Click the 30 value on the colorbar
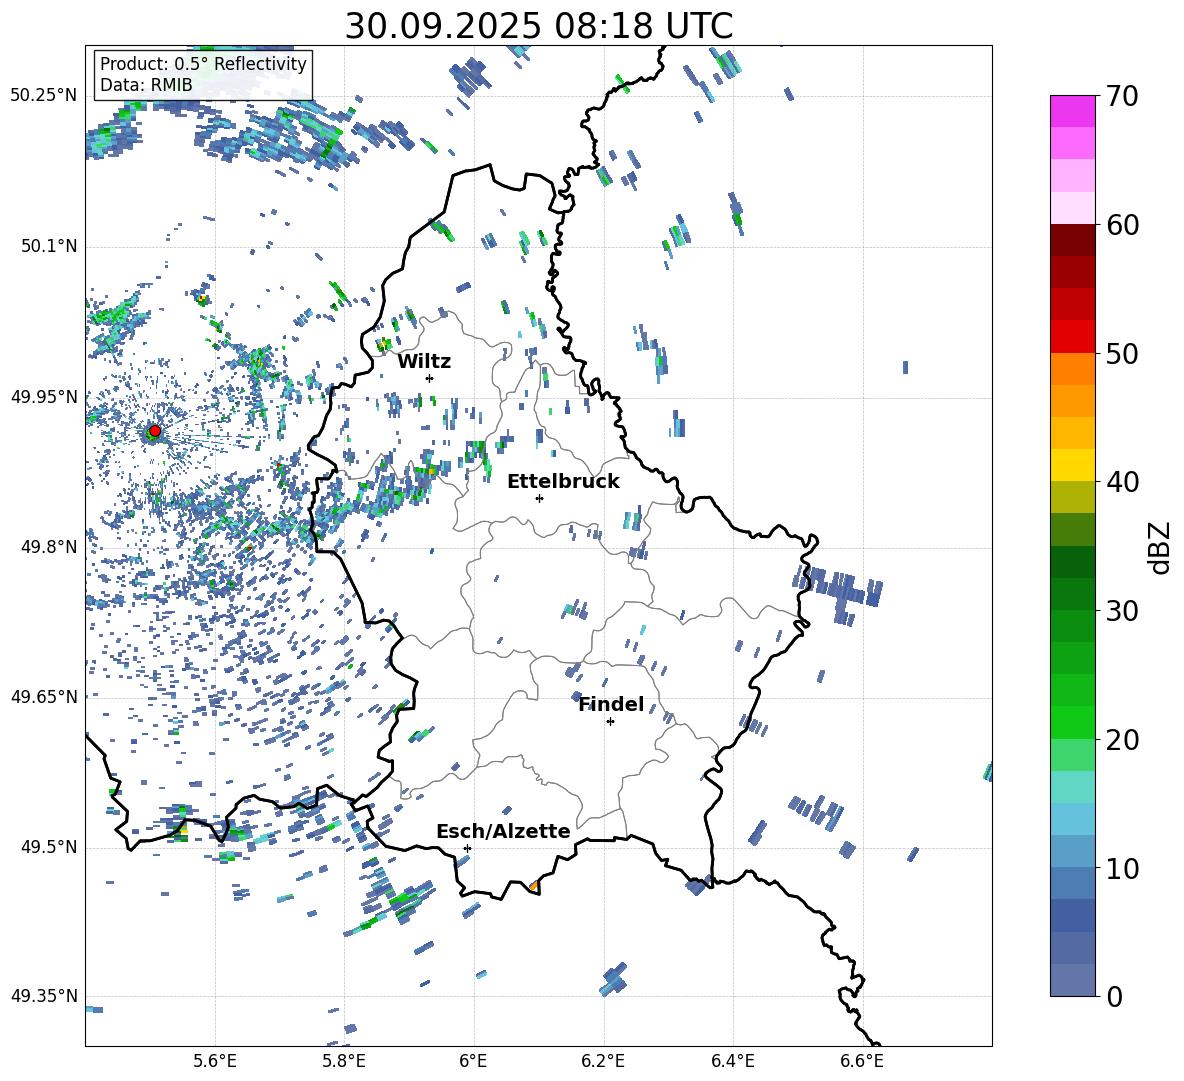1184x1081 pixels. 1121,610
